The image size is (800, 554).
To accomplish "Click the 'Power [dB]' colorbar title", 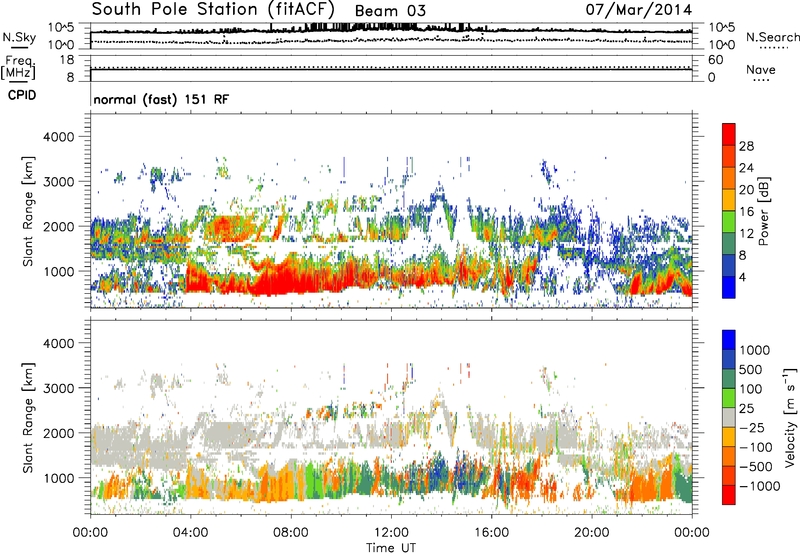I will 764,211.
